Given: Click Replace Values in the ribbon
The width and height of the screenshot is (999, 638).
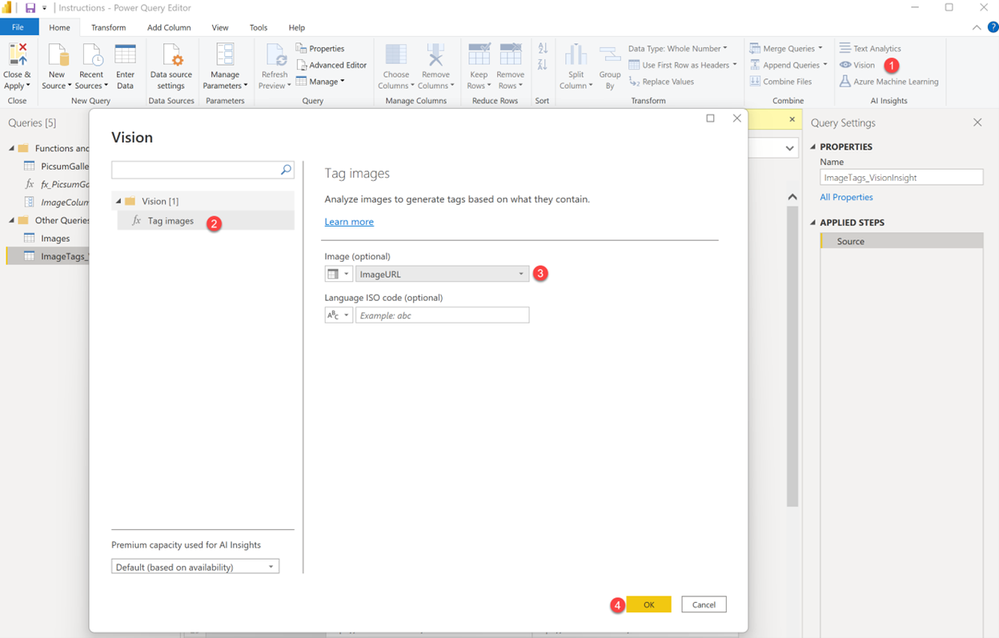Looking at the screenshot, I should (x=661, y=82).
